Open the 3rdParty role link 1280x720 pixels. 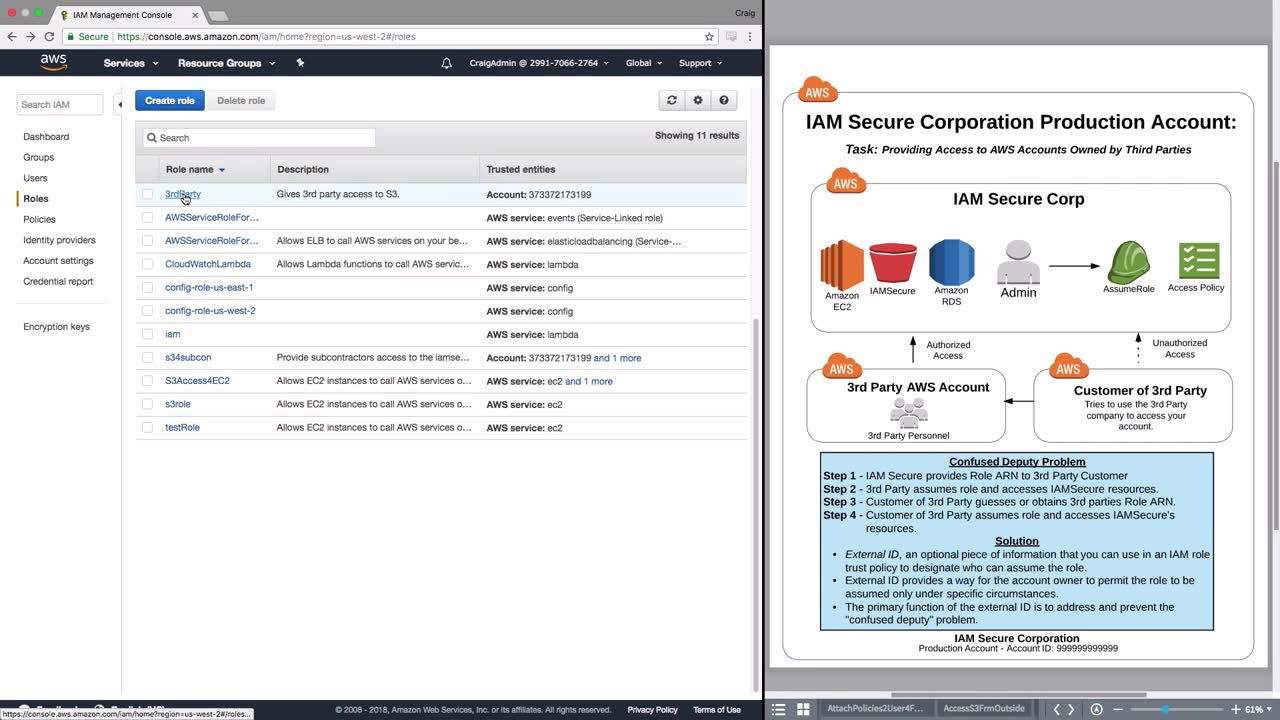pos(183,194)
